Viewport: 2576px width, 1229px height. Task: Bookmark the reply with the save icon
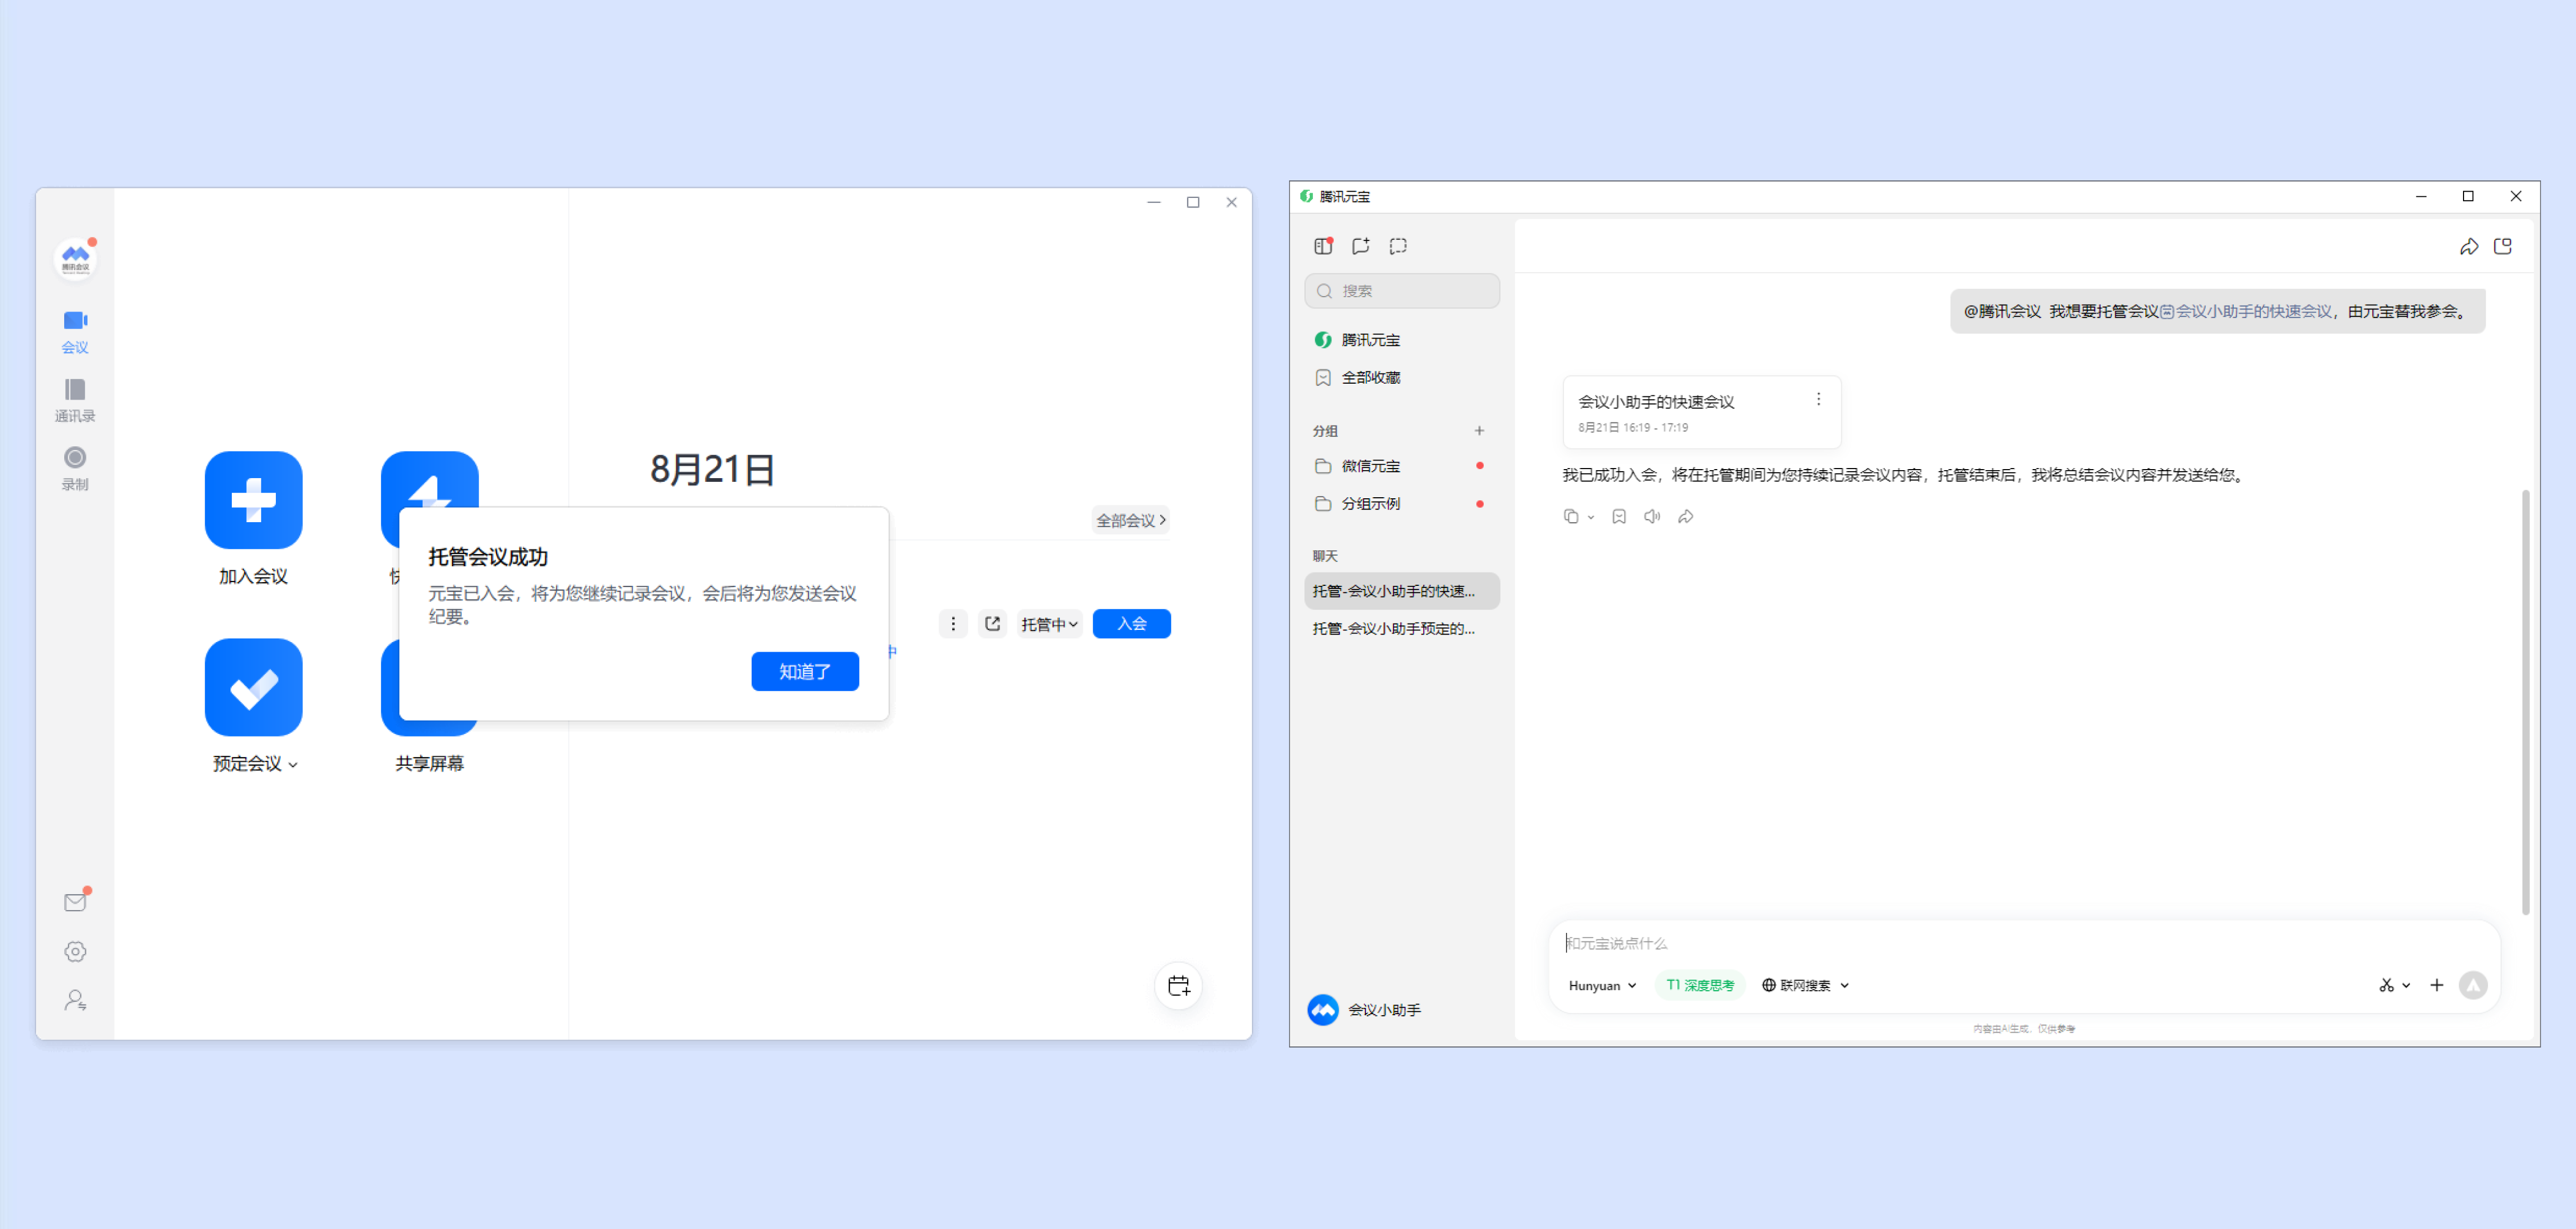click(1618, 516)
